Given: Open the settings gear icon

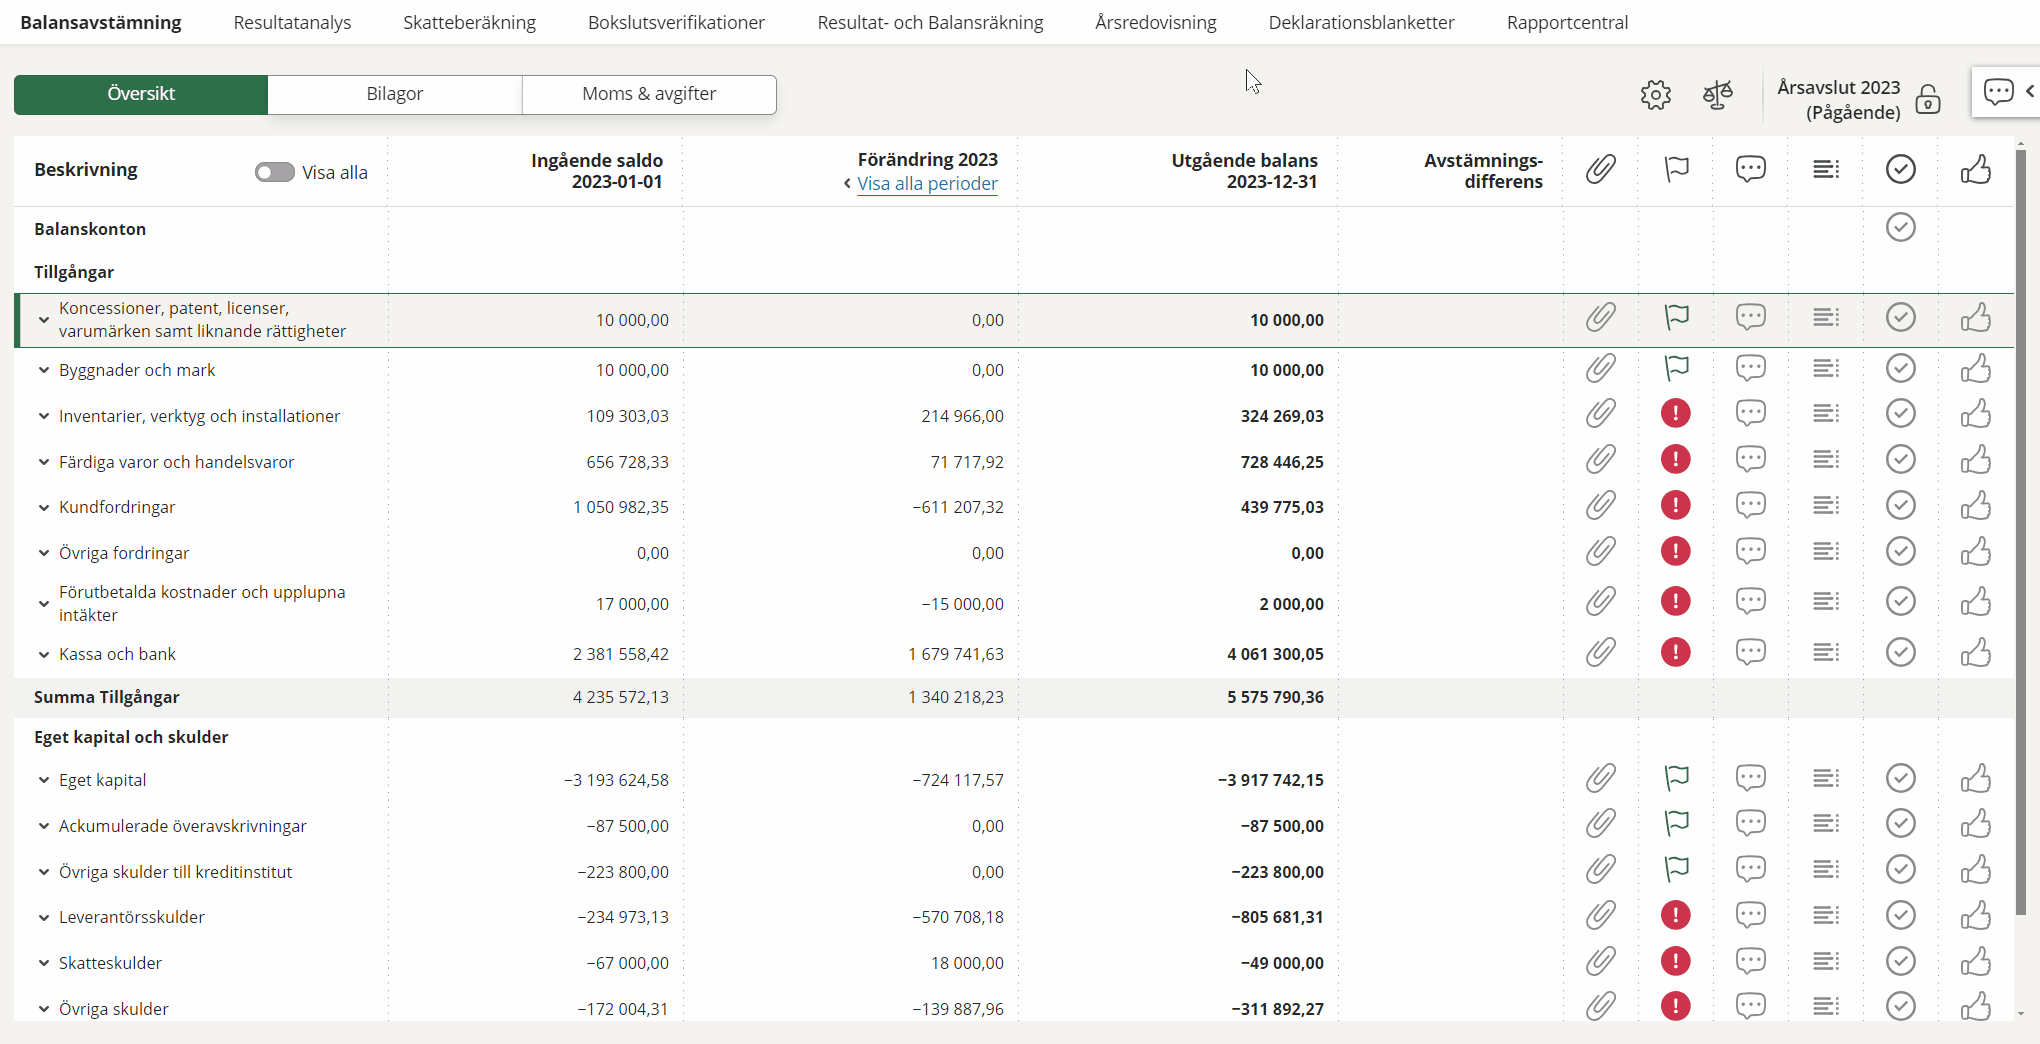Looking at the screenshot, I should (x=1655, y=95).
